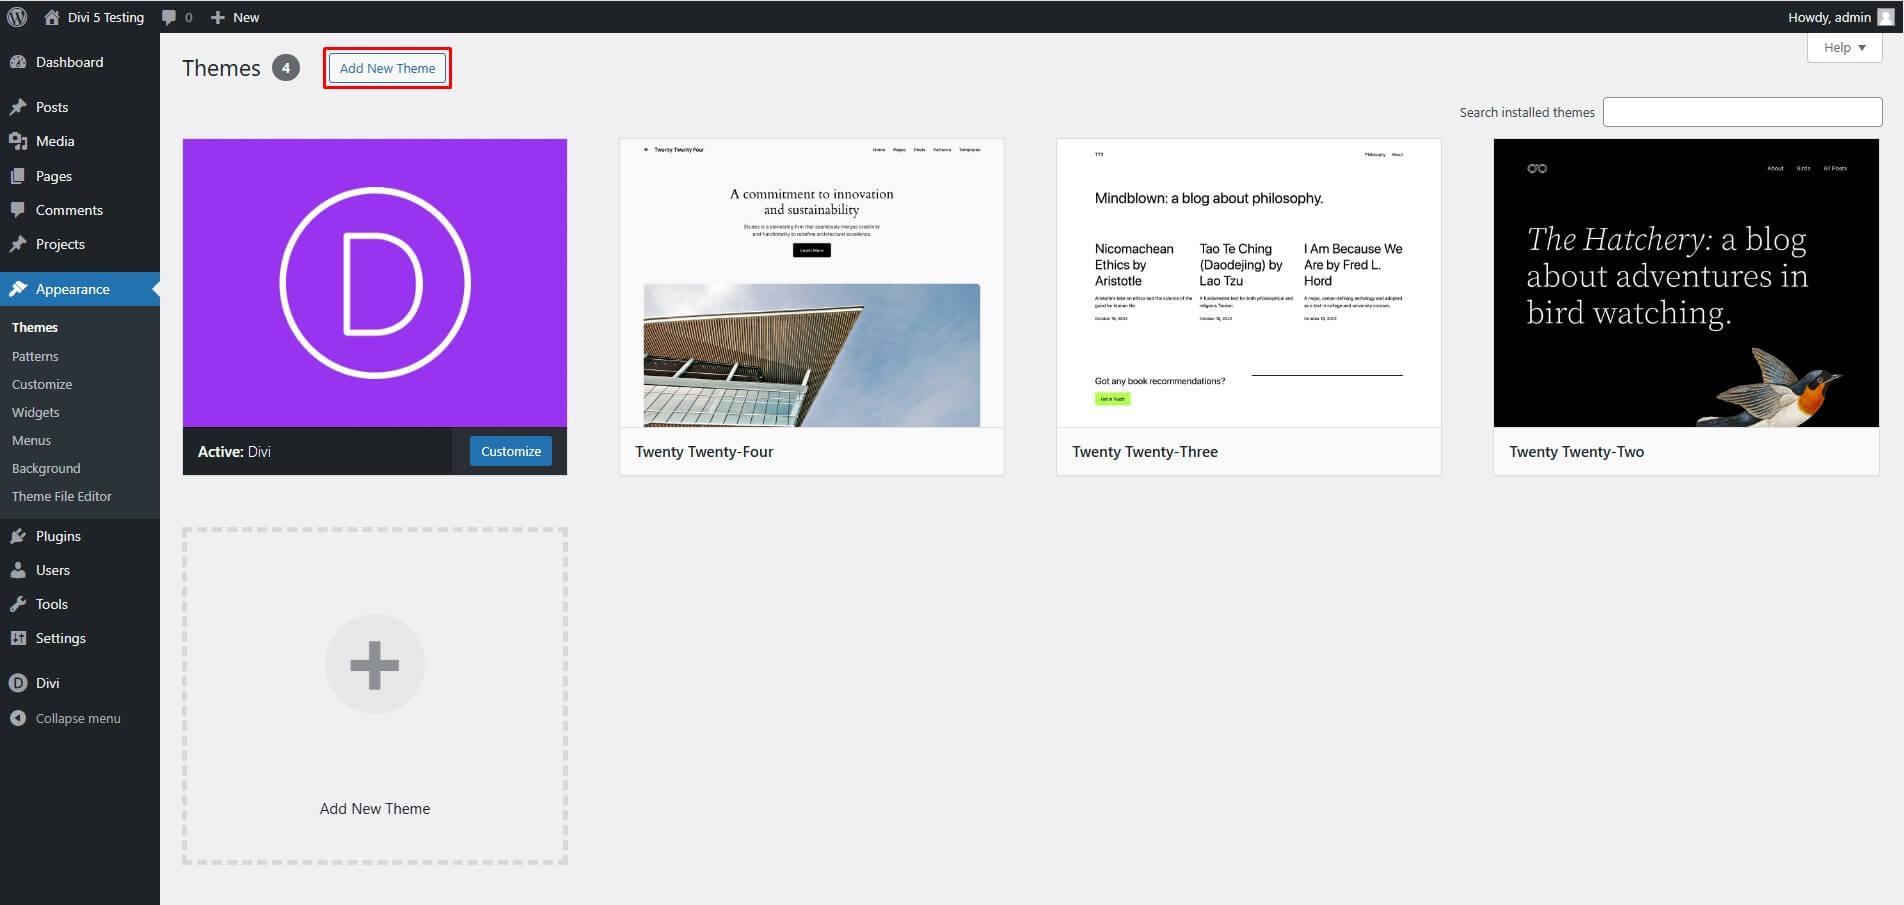Click the Dashboard gauge icon
1904x905 pixels.
coord(18,62)
